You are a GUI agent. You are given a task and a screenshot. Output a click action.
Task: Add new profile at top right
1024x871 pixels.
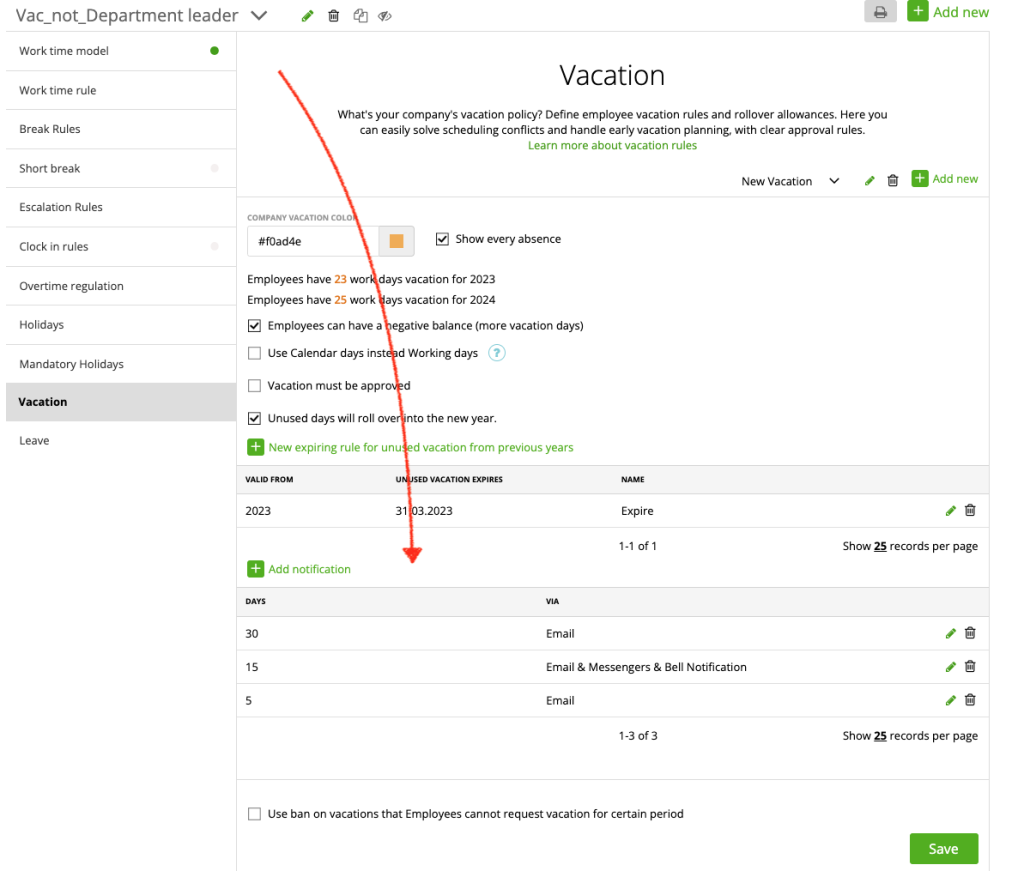[948, 12]
